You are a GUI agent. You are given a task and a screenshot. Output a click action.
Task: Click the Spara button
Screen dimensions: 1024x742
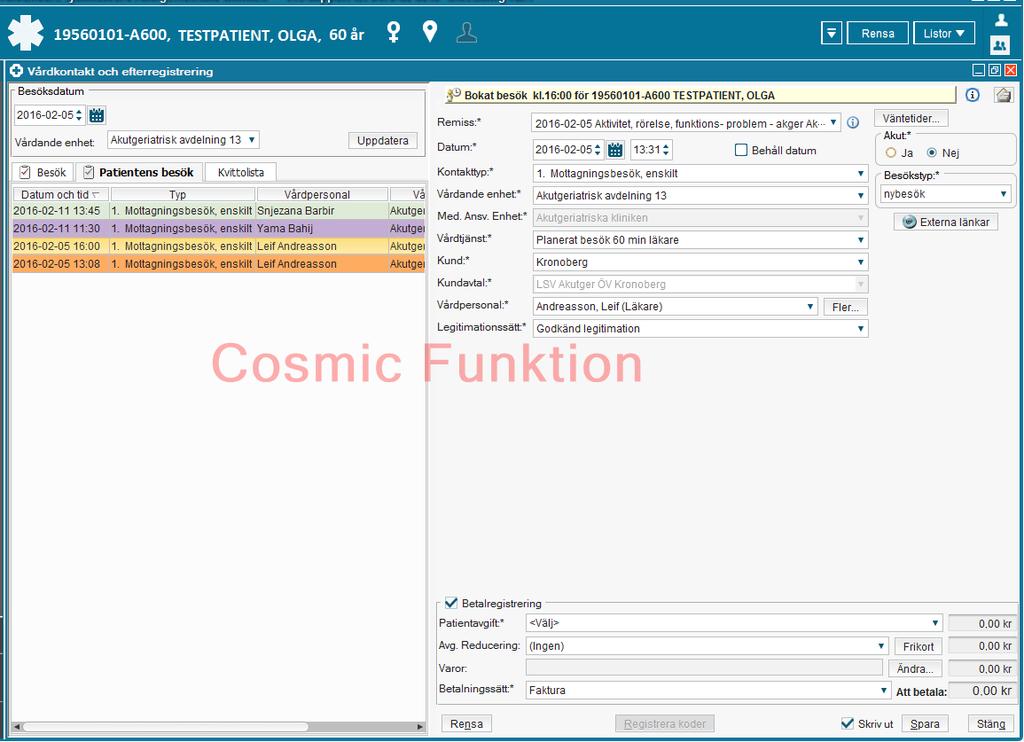[x=925, y=724]
